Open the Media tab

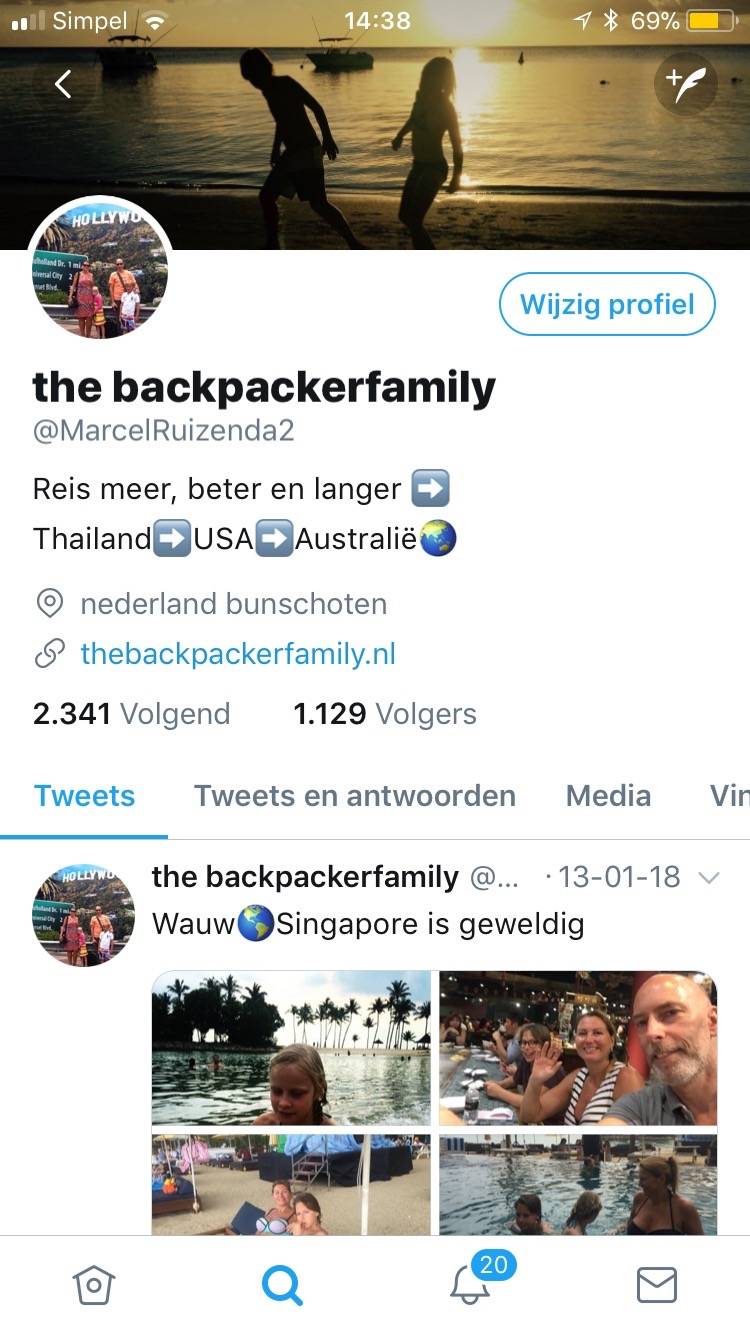click(608, 796)
